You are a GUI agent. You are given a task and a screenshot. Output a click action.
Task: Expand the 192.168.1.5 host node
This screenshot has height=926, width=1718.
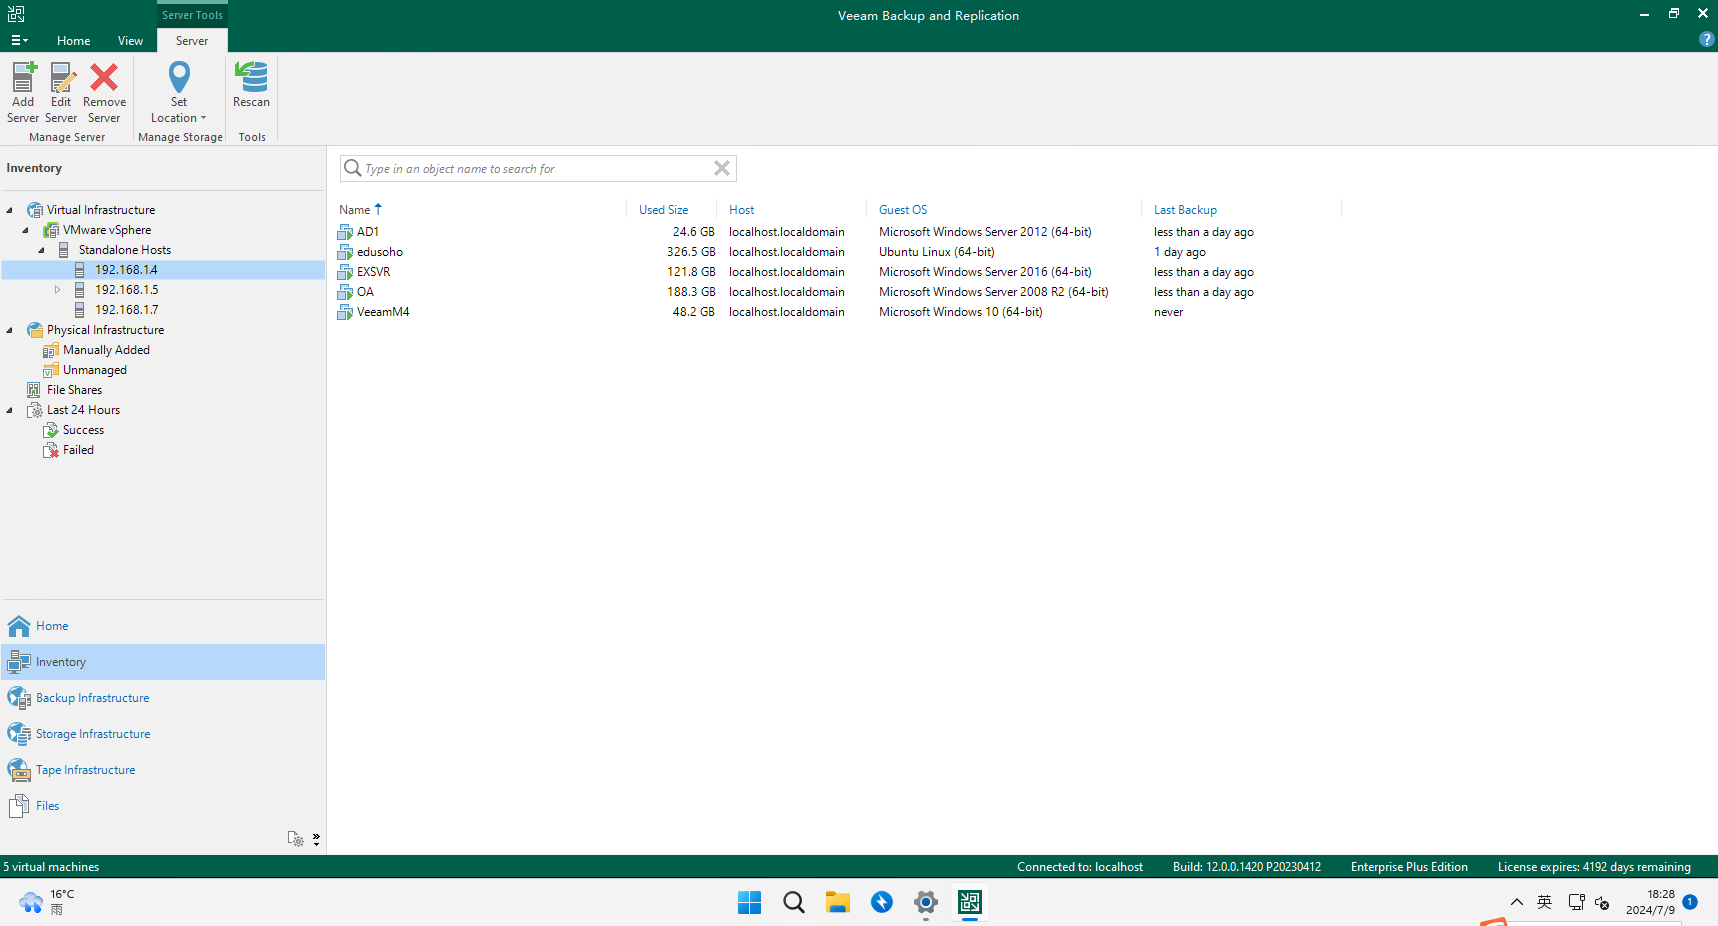coord(57,290)
